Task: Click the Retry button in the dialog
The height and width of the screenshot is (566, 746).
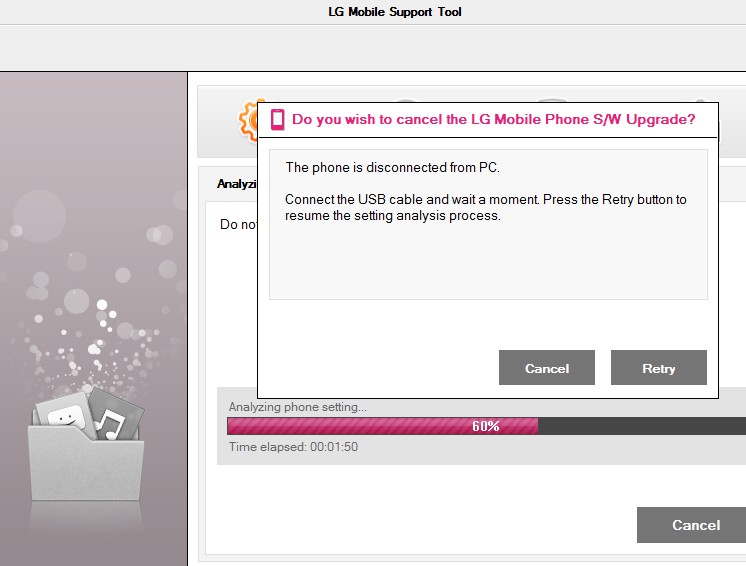Action: click(x=658, y=368)
